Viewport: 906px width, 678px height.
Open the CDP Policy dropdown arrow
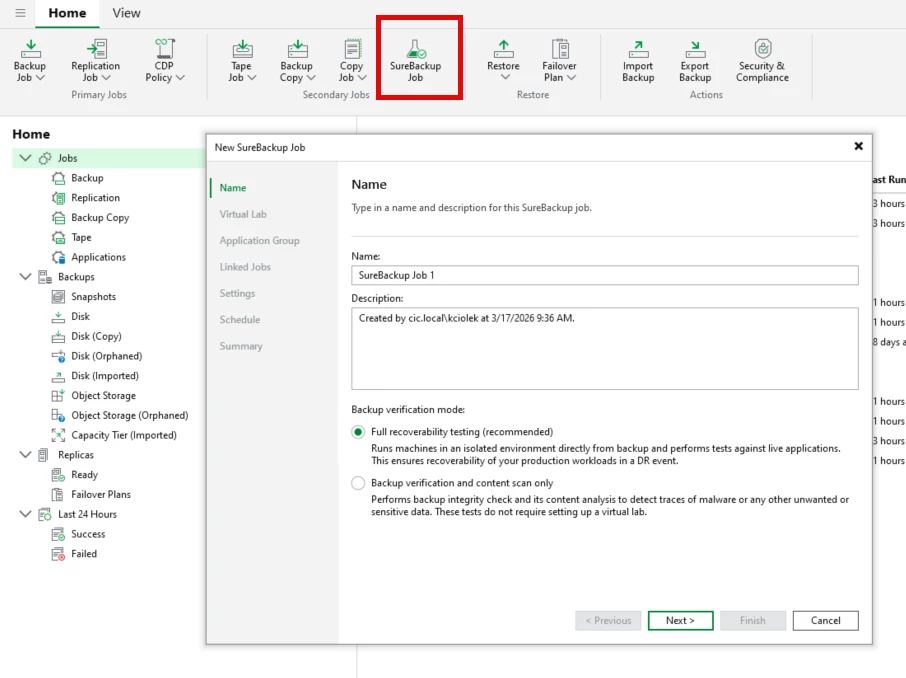point(180,77)
